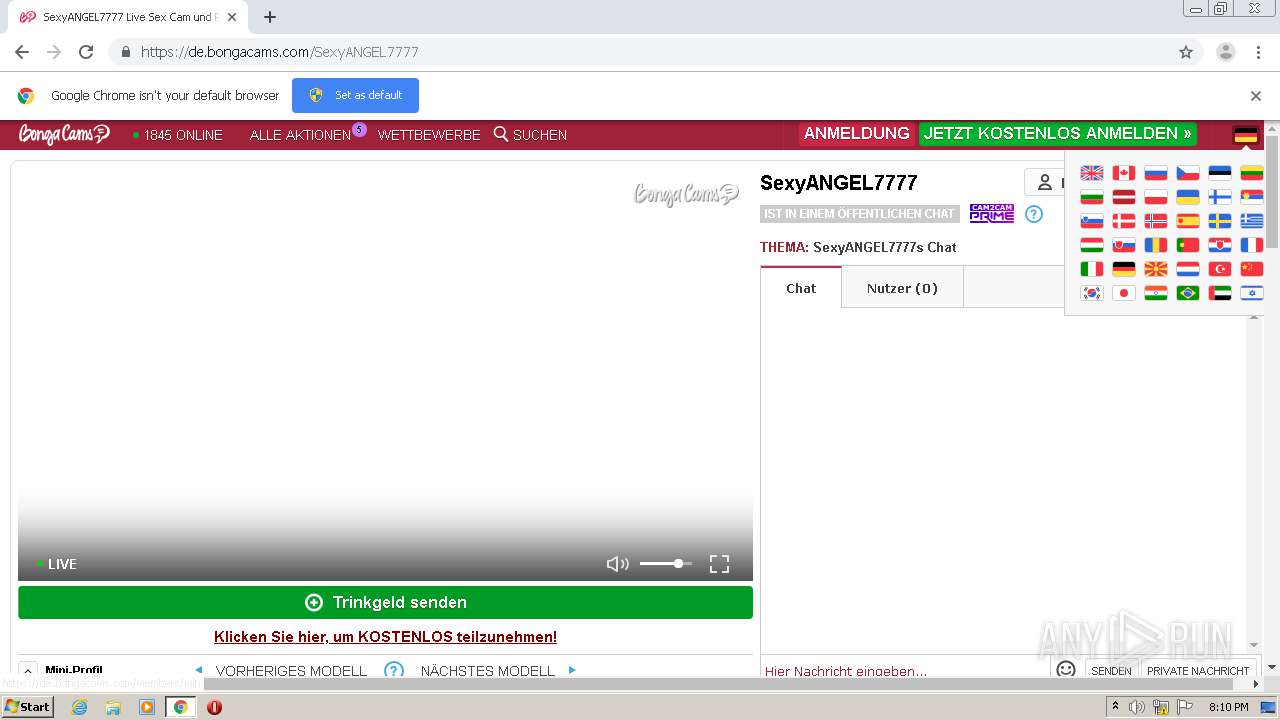Image resolution: width=1280 pixels, height=720 pixels.
Task: Open the ALLE AKTIONEN menu
Action: (300, 135)
